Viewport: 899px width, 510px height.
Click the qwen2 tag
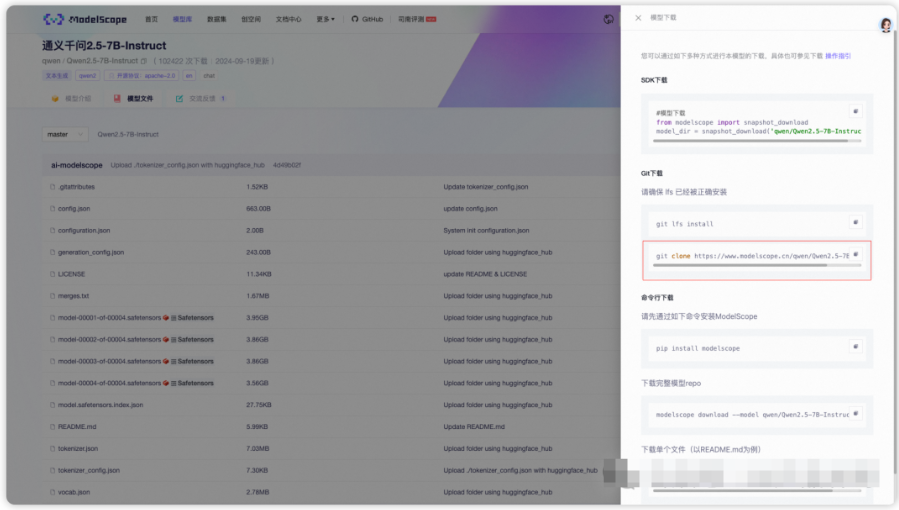[x=88, y=76]
